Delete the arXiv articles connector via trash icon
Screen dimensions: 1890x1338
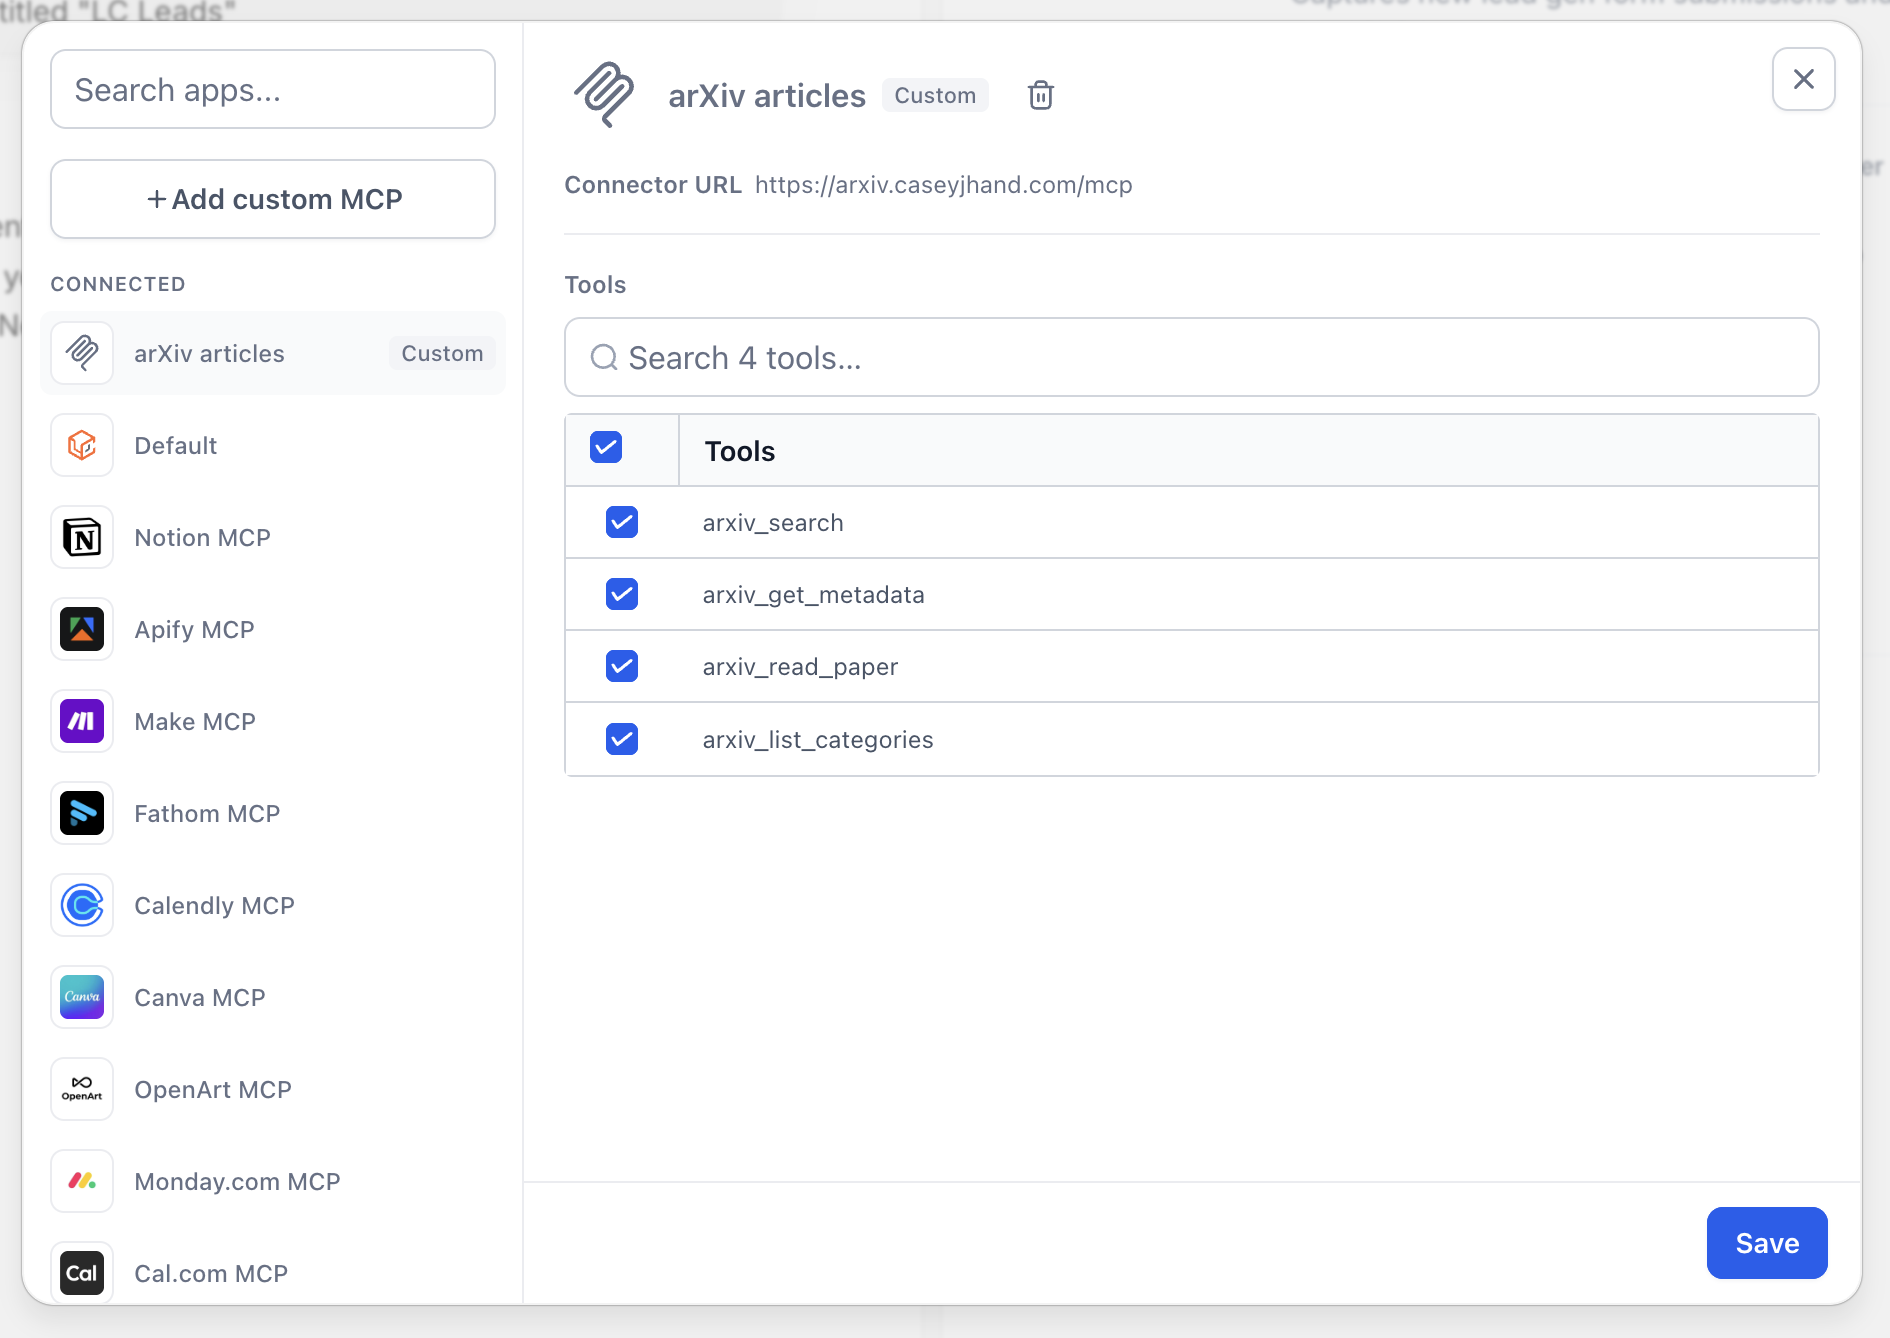1041,95
